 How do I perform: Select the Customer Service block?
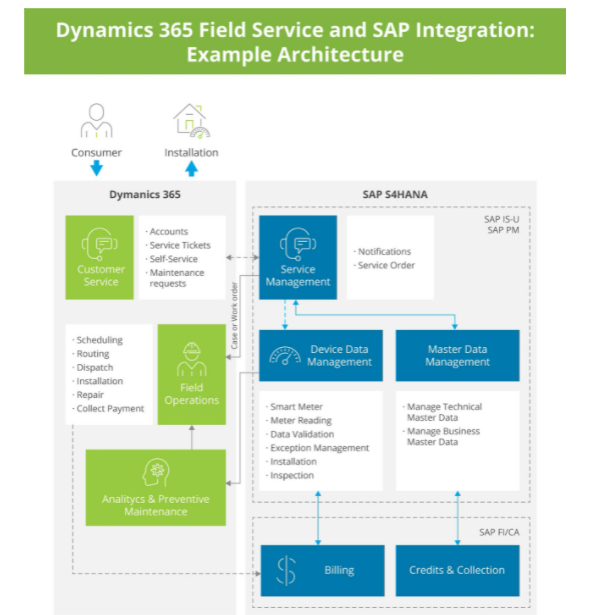pos(100,257)
